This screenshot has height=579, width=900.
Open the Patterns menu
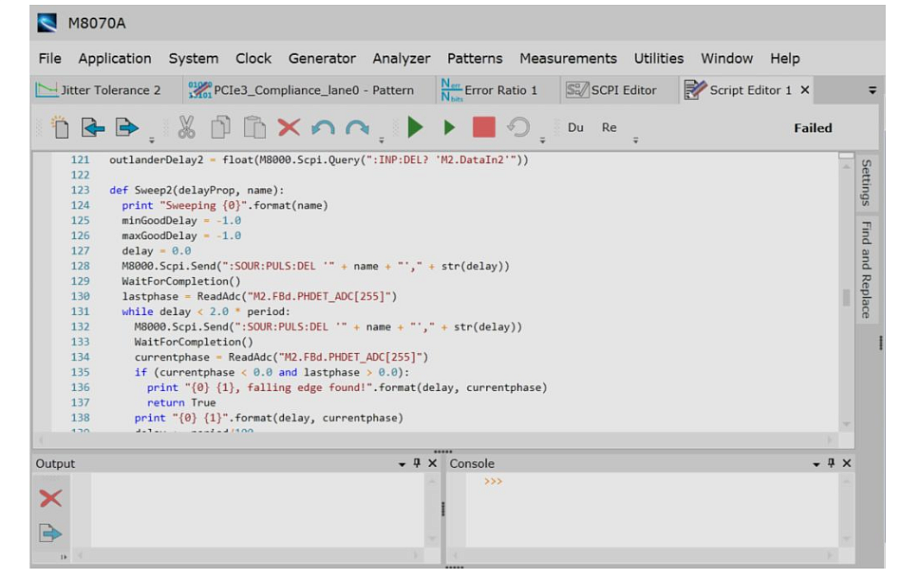tap(475, 59)
